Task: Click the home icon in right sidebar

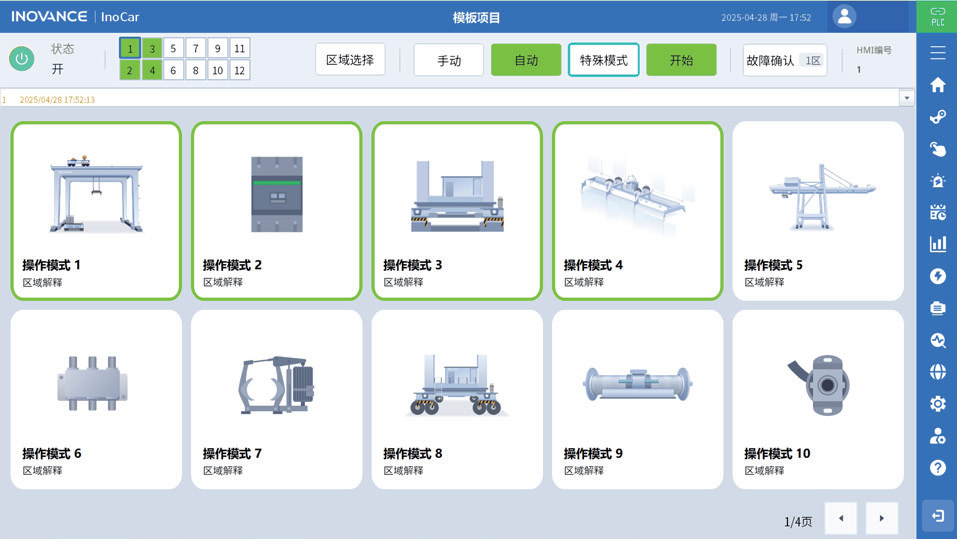Action: click(x=937, y=85)
